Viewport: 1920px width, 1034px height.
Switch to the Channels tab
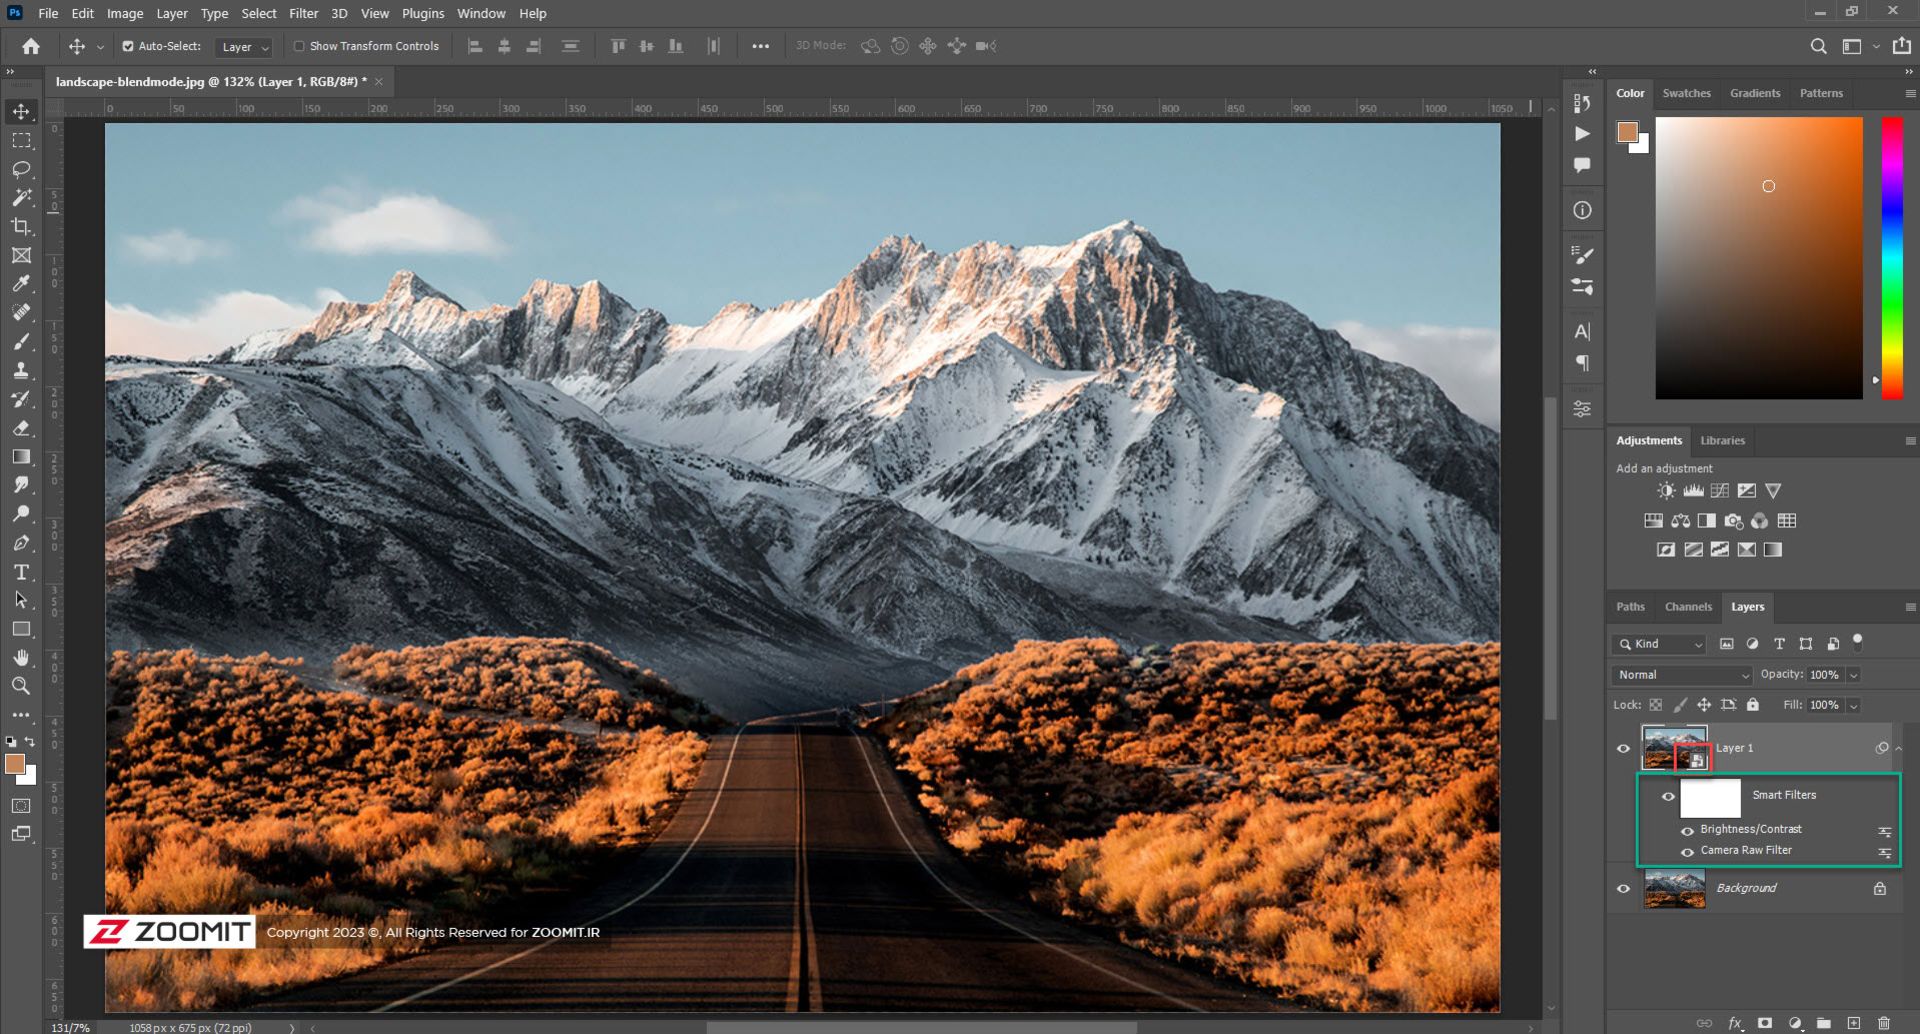click(1688, 606)
